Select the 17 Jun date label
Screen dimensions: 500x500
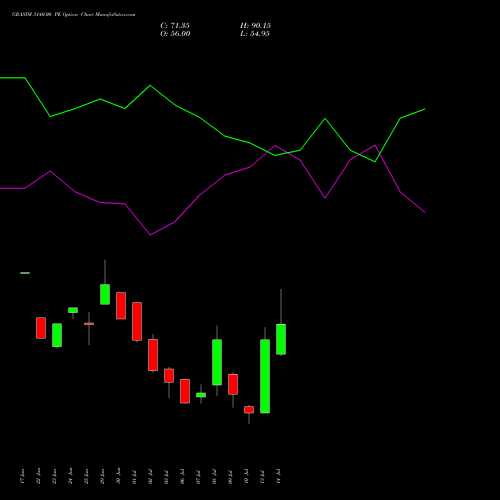(22, 476)
